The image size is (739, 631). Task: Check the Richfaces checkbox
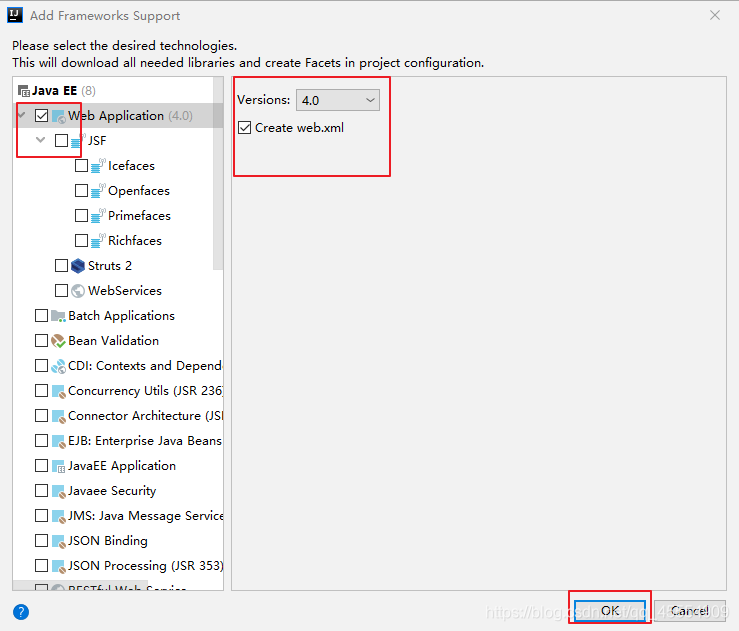coord(82,240)
